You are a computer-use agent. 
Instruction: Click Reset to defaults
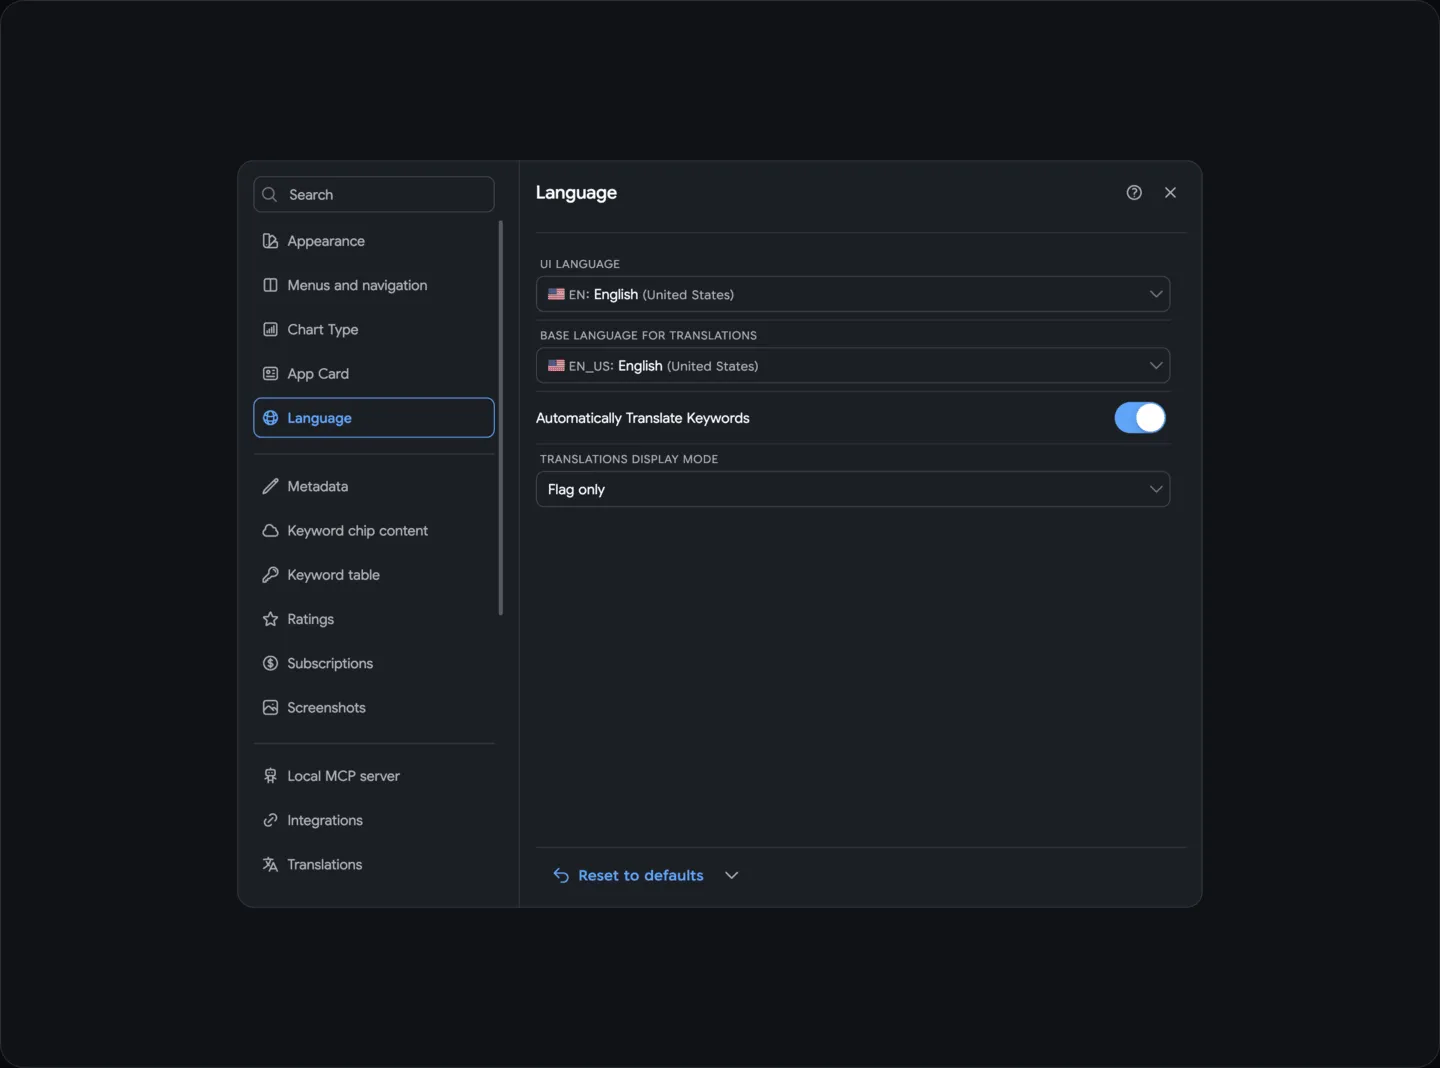pos(641,875)
